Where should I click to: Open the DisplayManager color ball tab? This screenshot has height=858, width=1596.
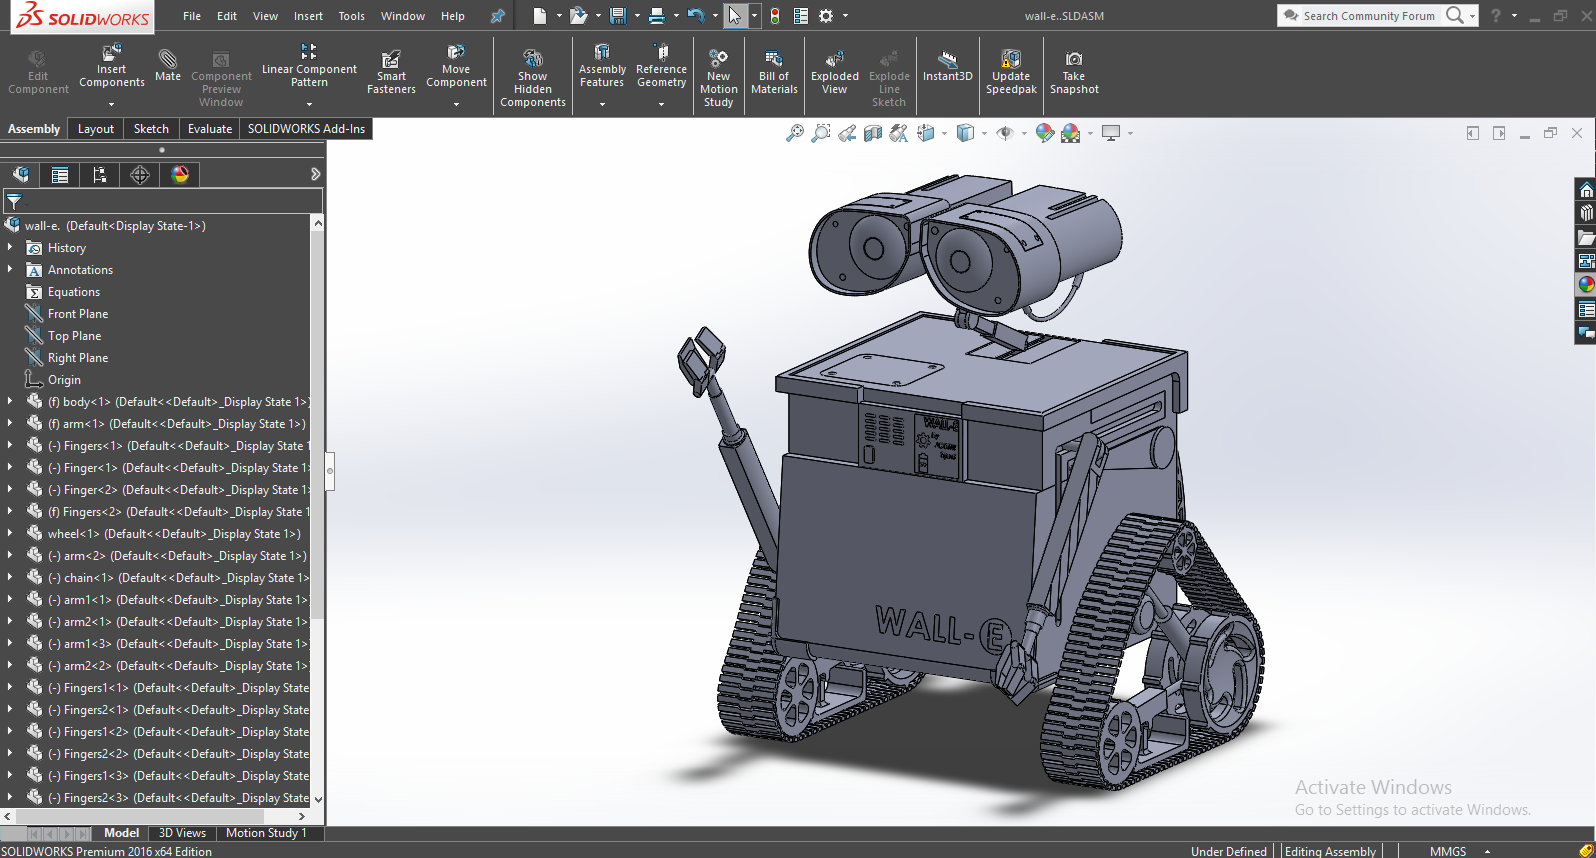click(180, 175)
